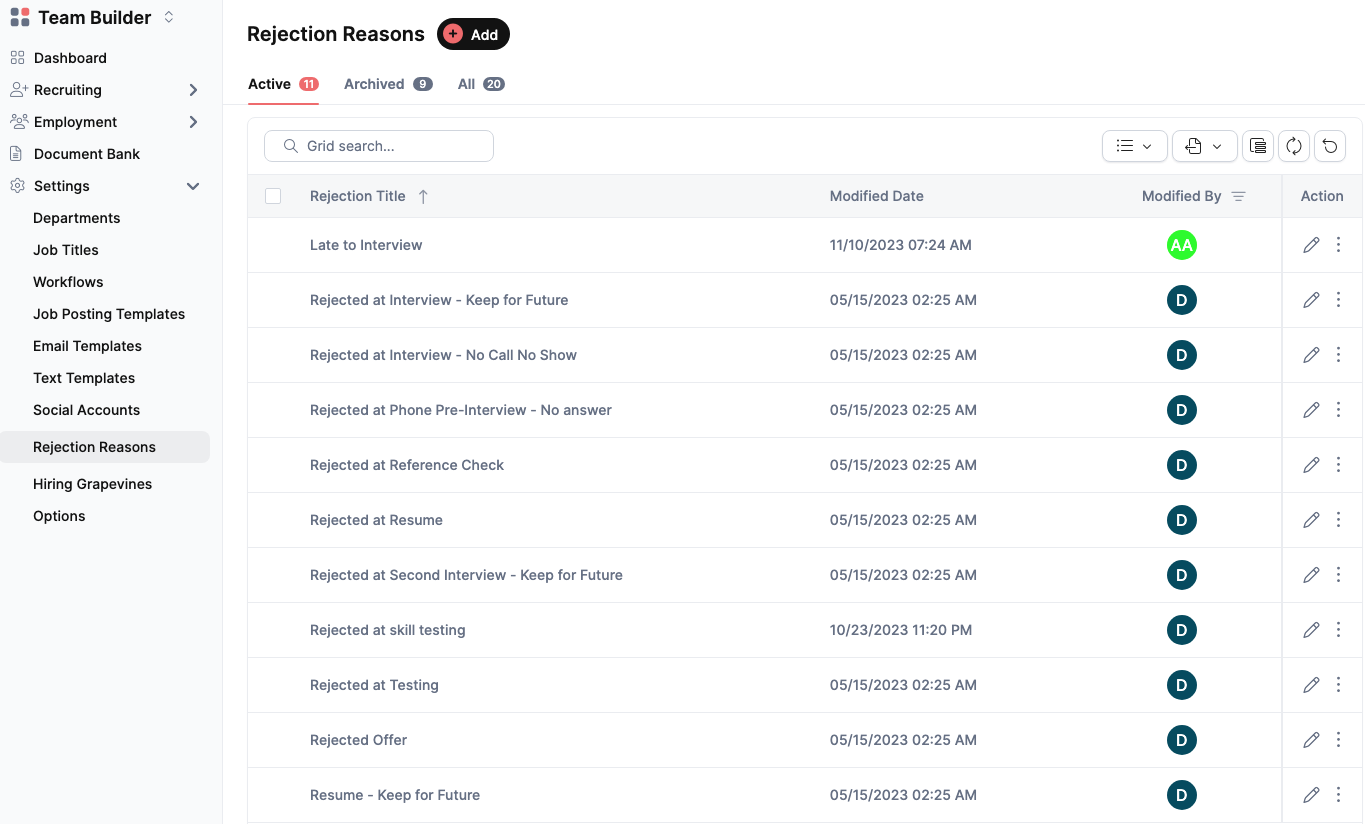This screenshot has width=1365, height=824.
Task: Click the 'Late to Interview' title text
Action: (366, 245)
